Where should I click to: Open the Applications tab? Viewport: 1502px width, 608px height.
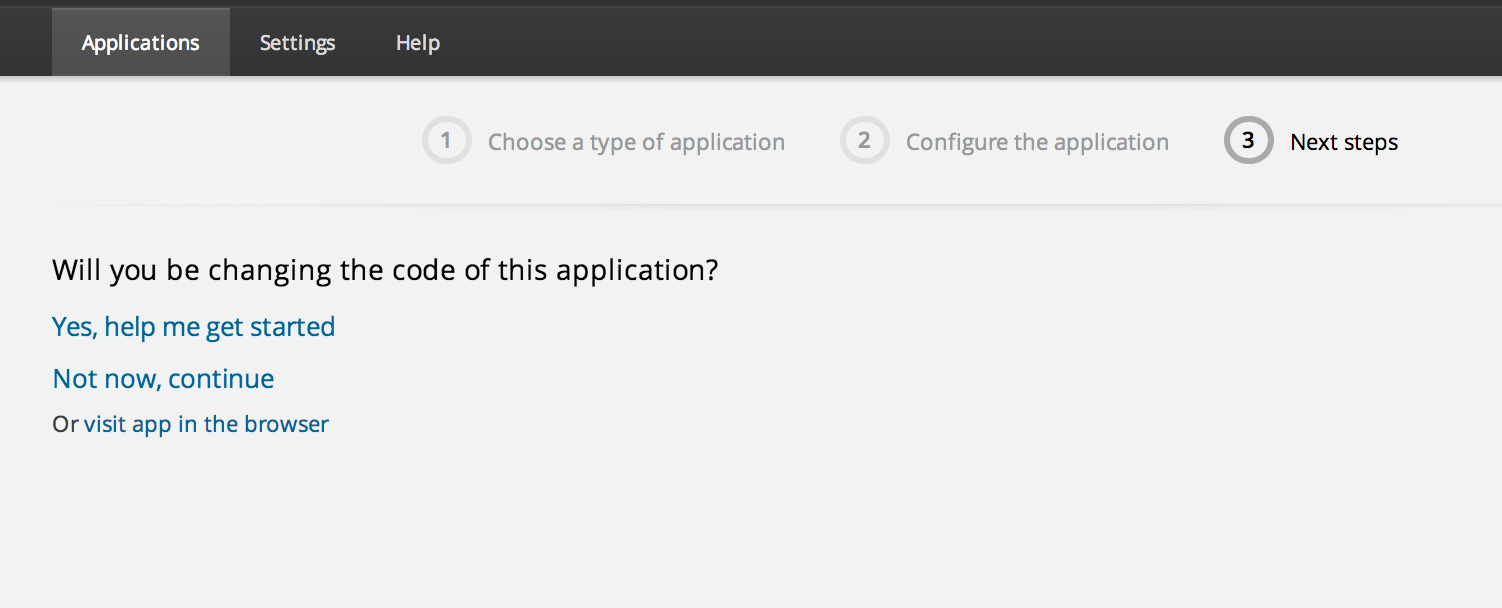[x=141, y=43]
